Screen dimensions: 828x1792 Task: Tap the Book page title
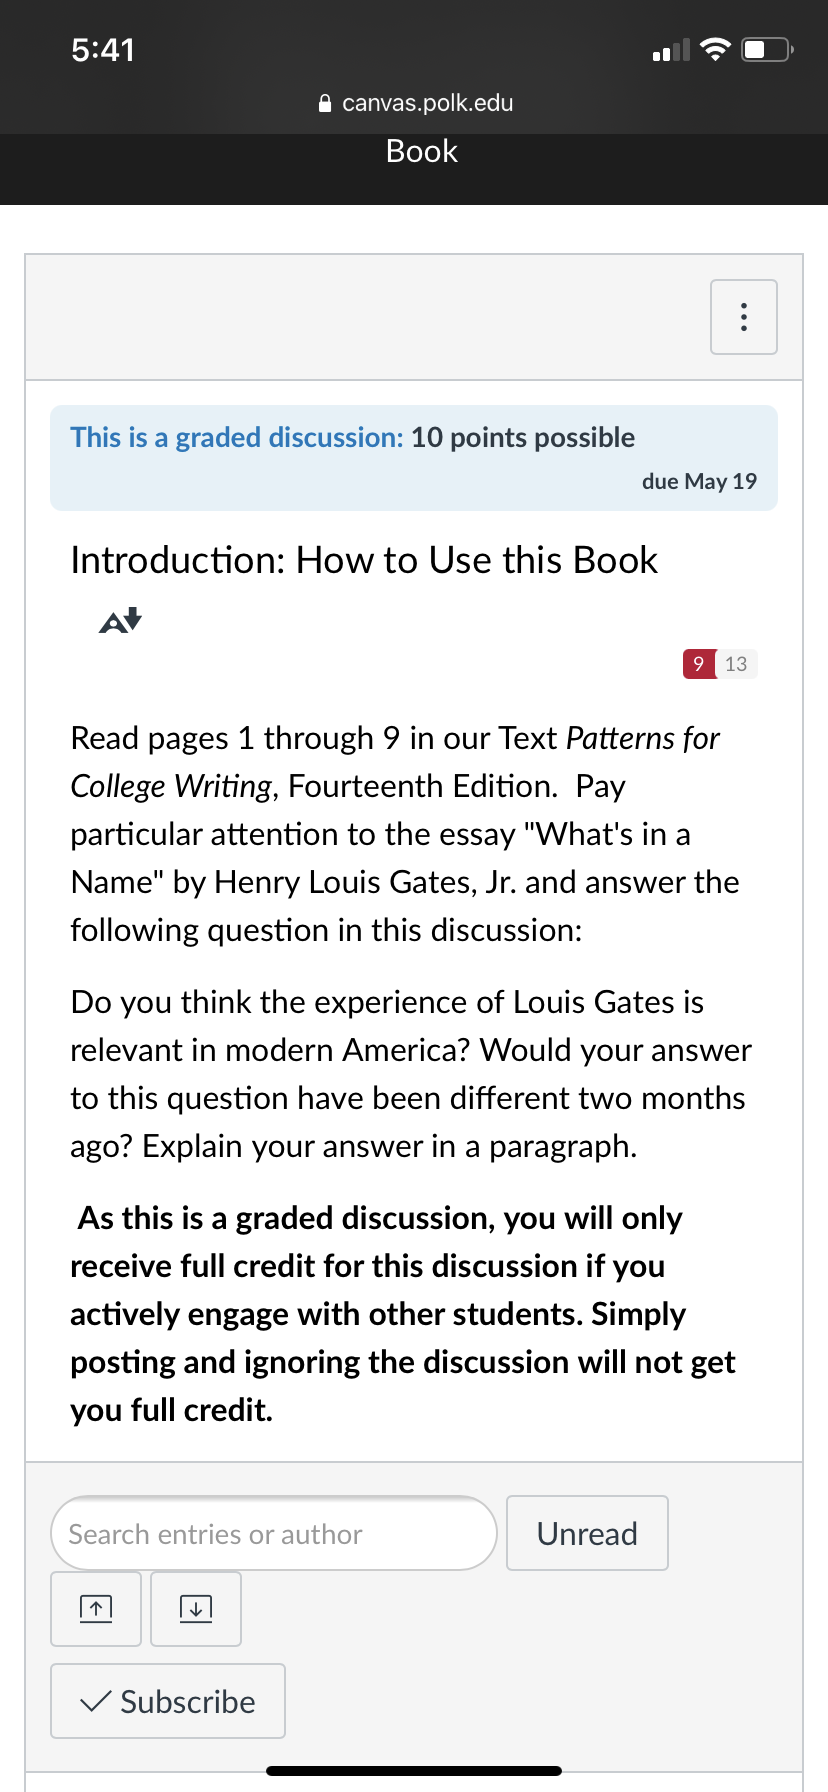point(422,151)
